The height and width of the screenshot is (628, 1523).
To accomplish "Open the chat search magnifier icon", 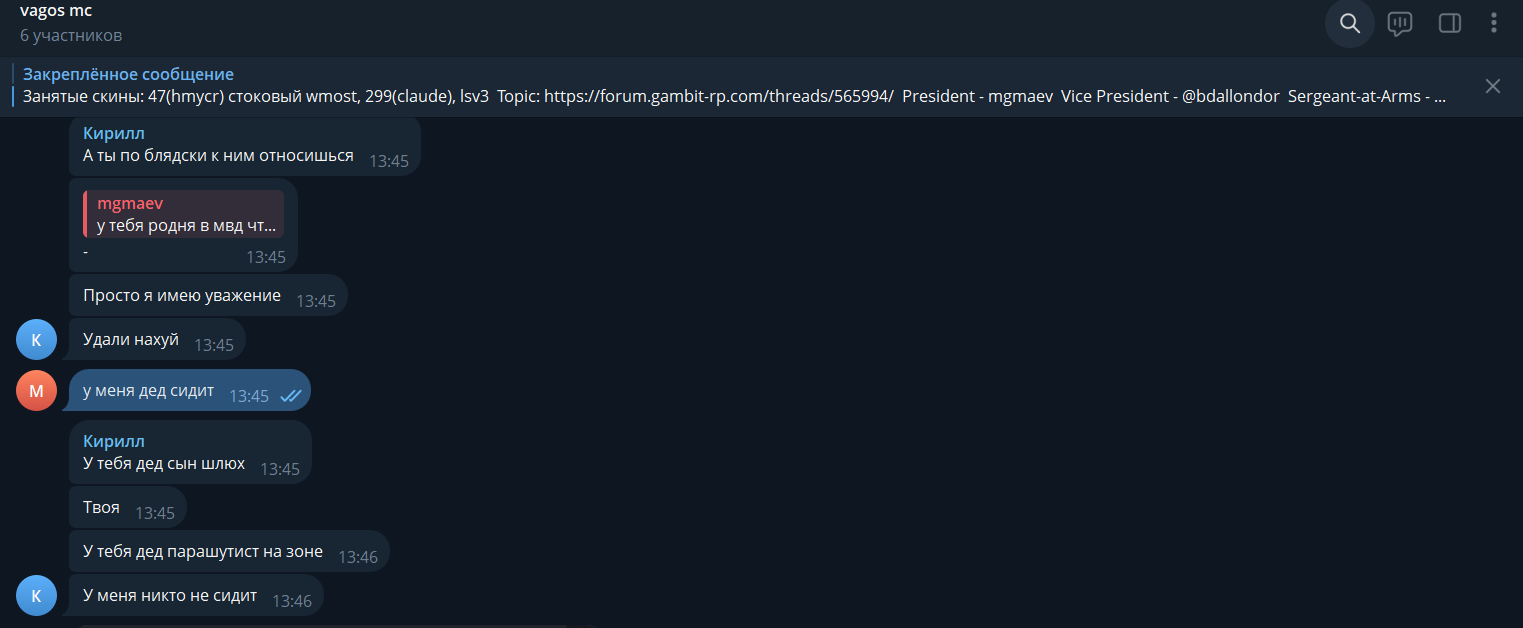I will pos(1349,24).
